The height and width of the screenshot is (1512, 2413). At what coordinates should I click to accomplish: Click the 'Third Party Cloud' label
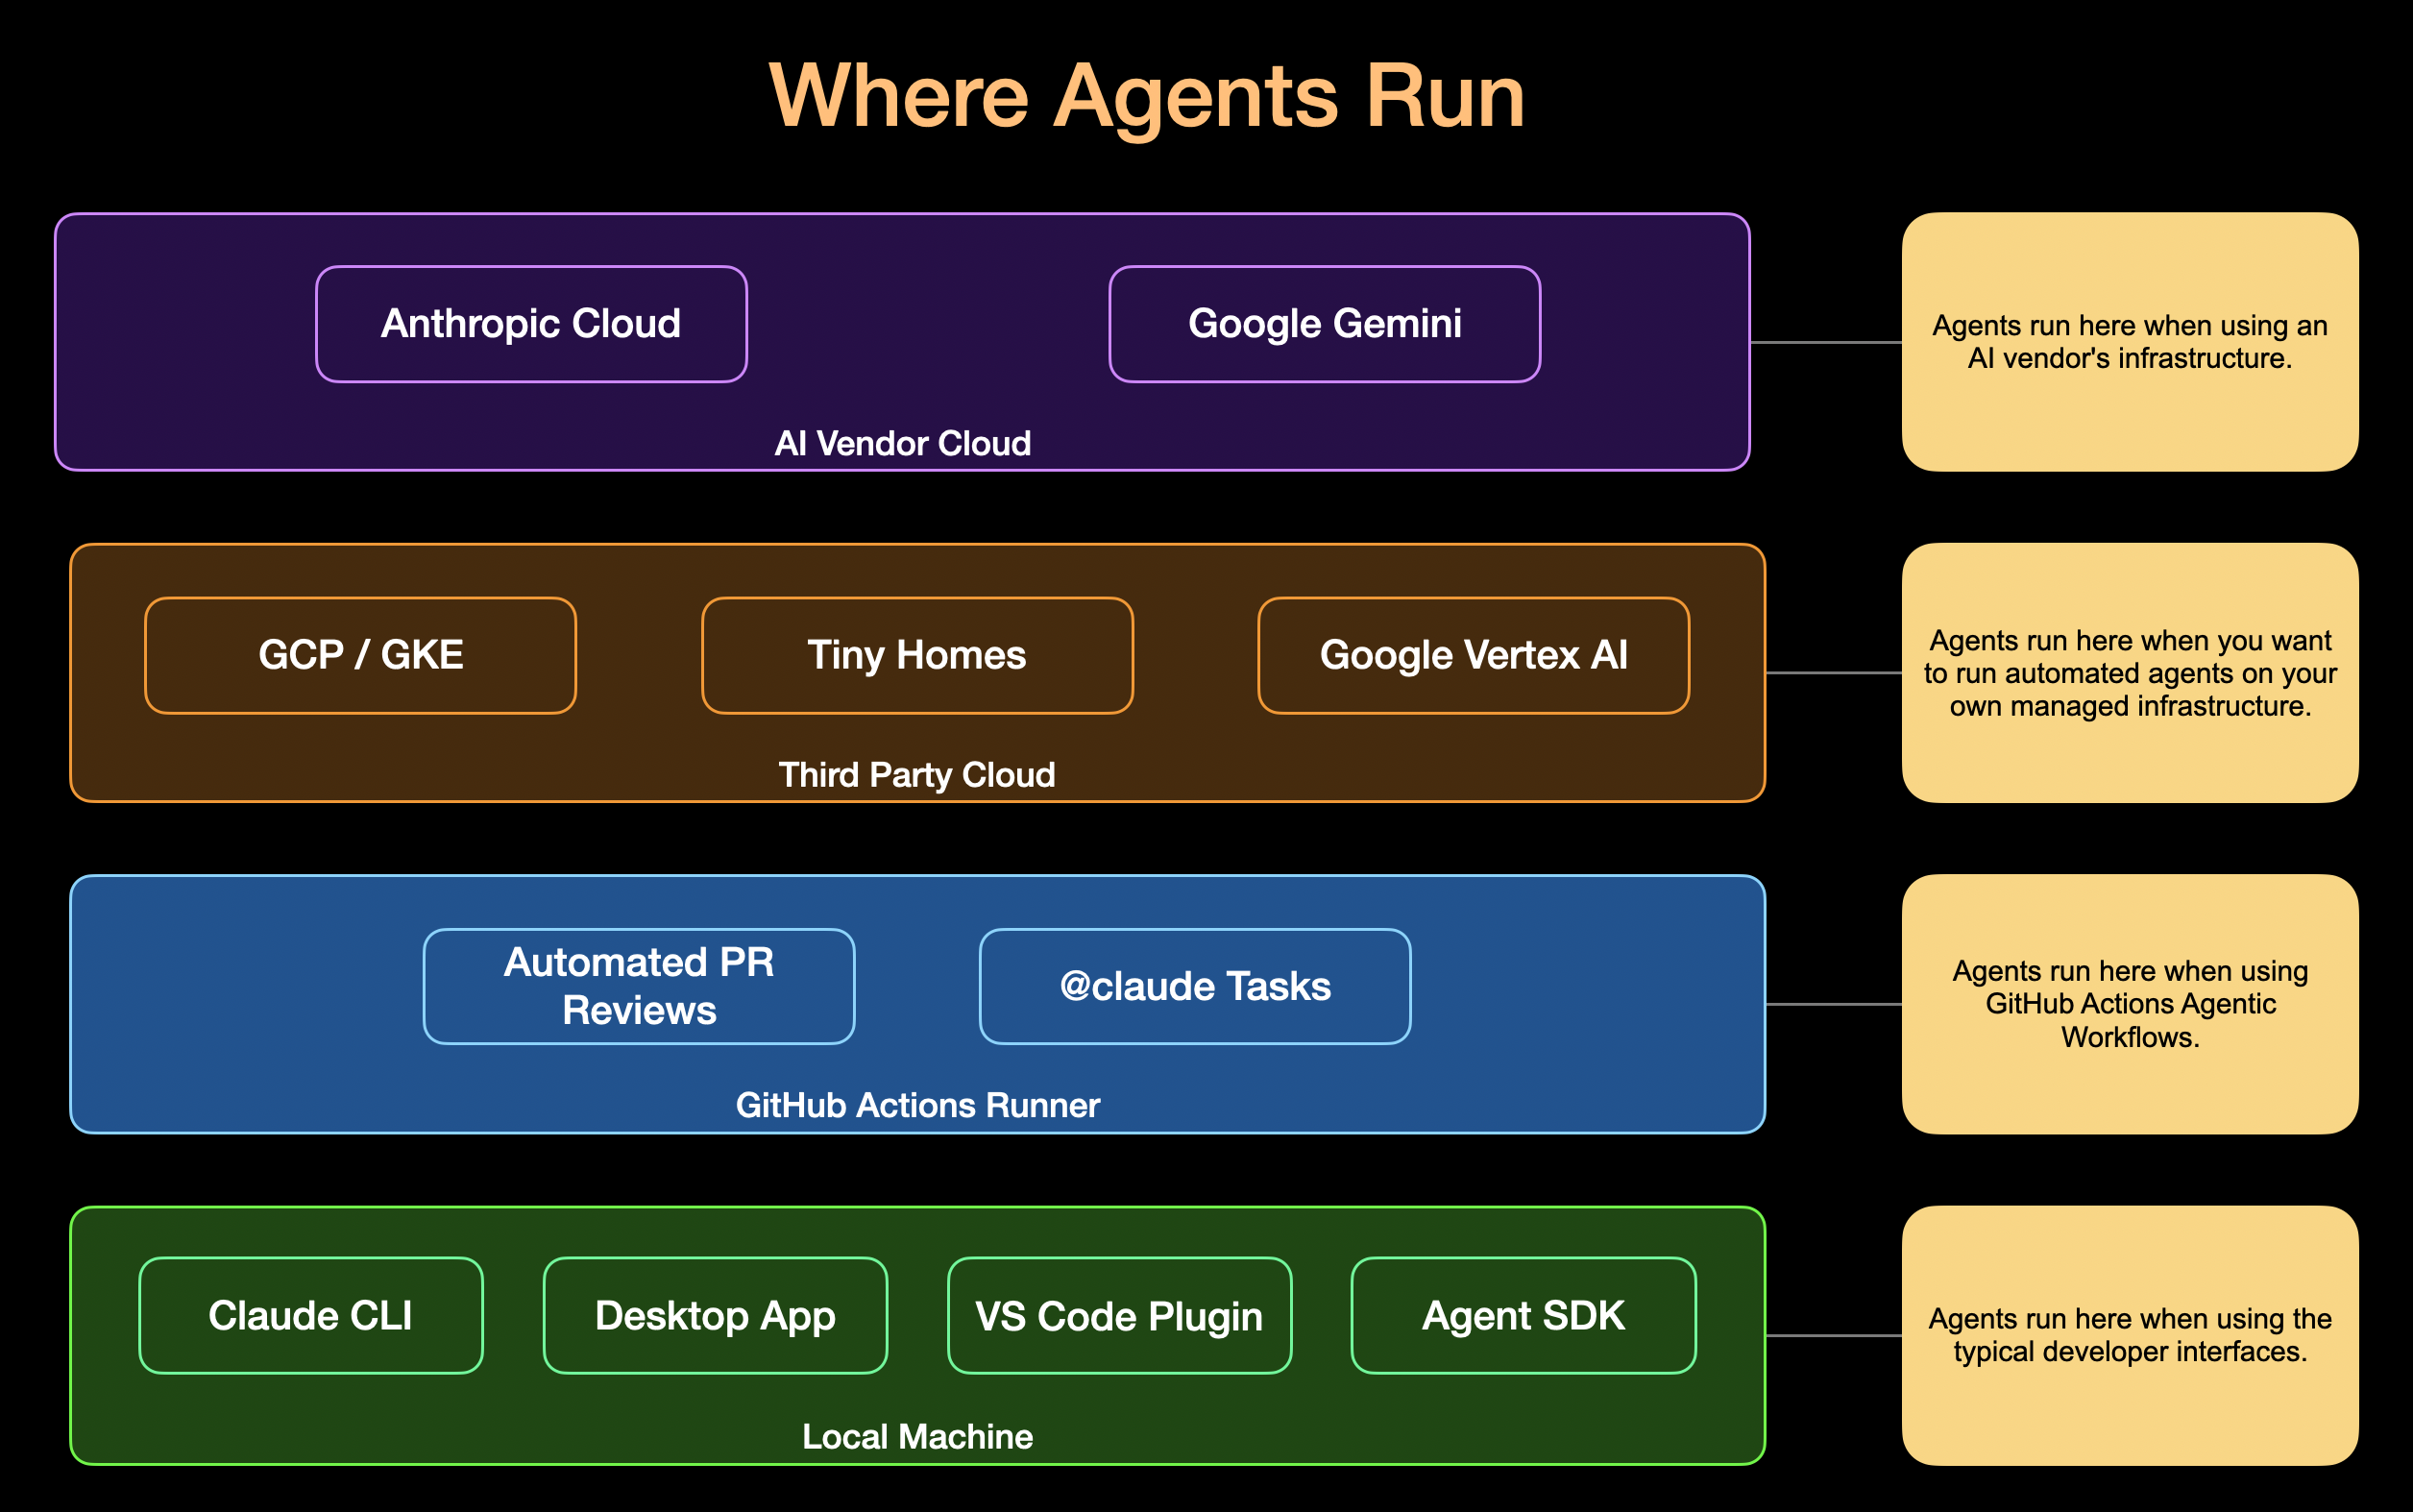point(917,775)
